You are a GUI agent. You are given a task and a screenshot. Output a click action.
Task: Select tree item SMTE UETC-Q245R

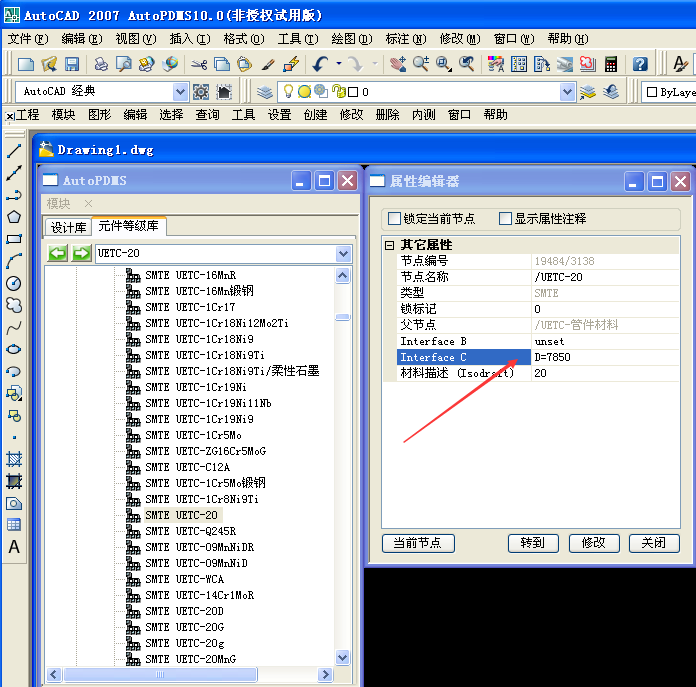coord(190,531)
